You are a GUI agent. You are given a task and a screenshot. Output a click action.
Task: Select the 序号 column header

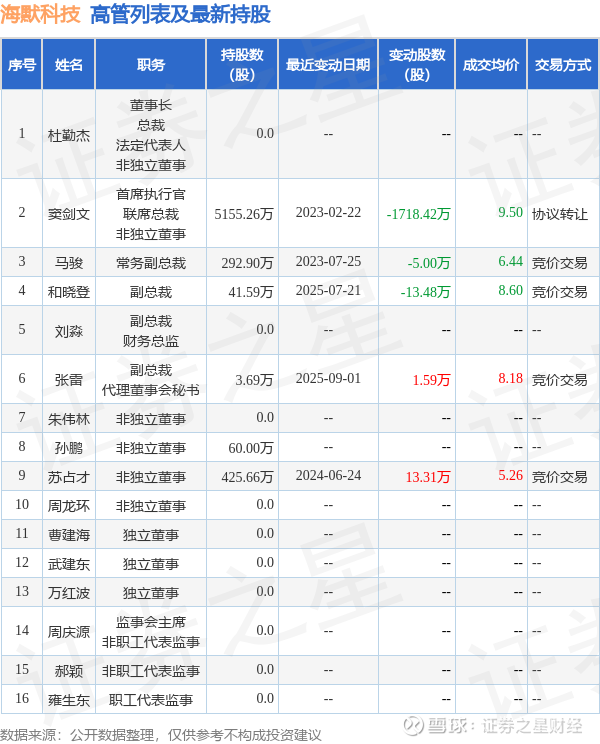pyautogui.click(x=22, y=65)
